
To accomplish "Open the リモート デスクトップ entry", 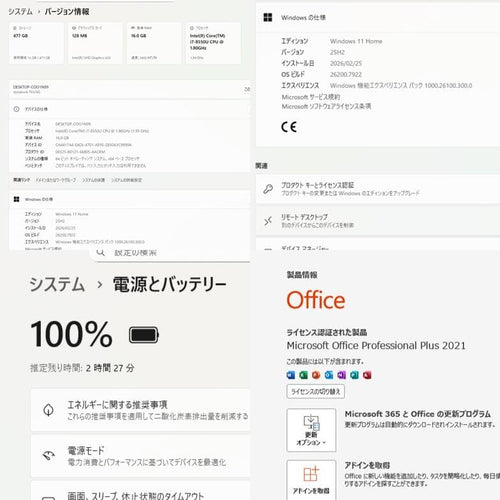I will pos(378,221).
